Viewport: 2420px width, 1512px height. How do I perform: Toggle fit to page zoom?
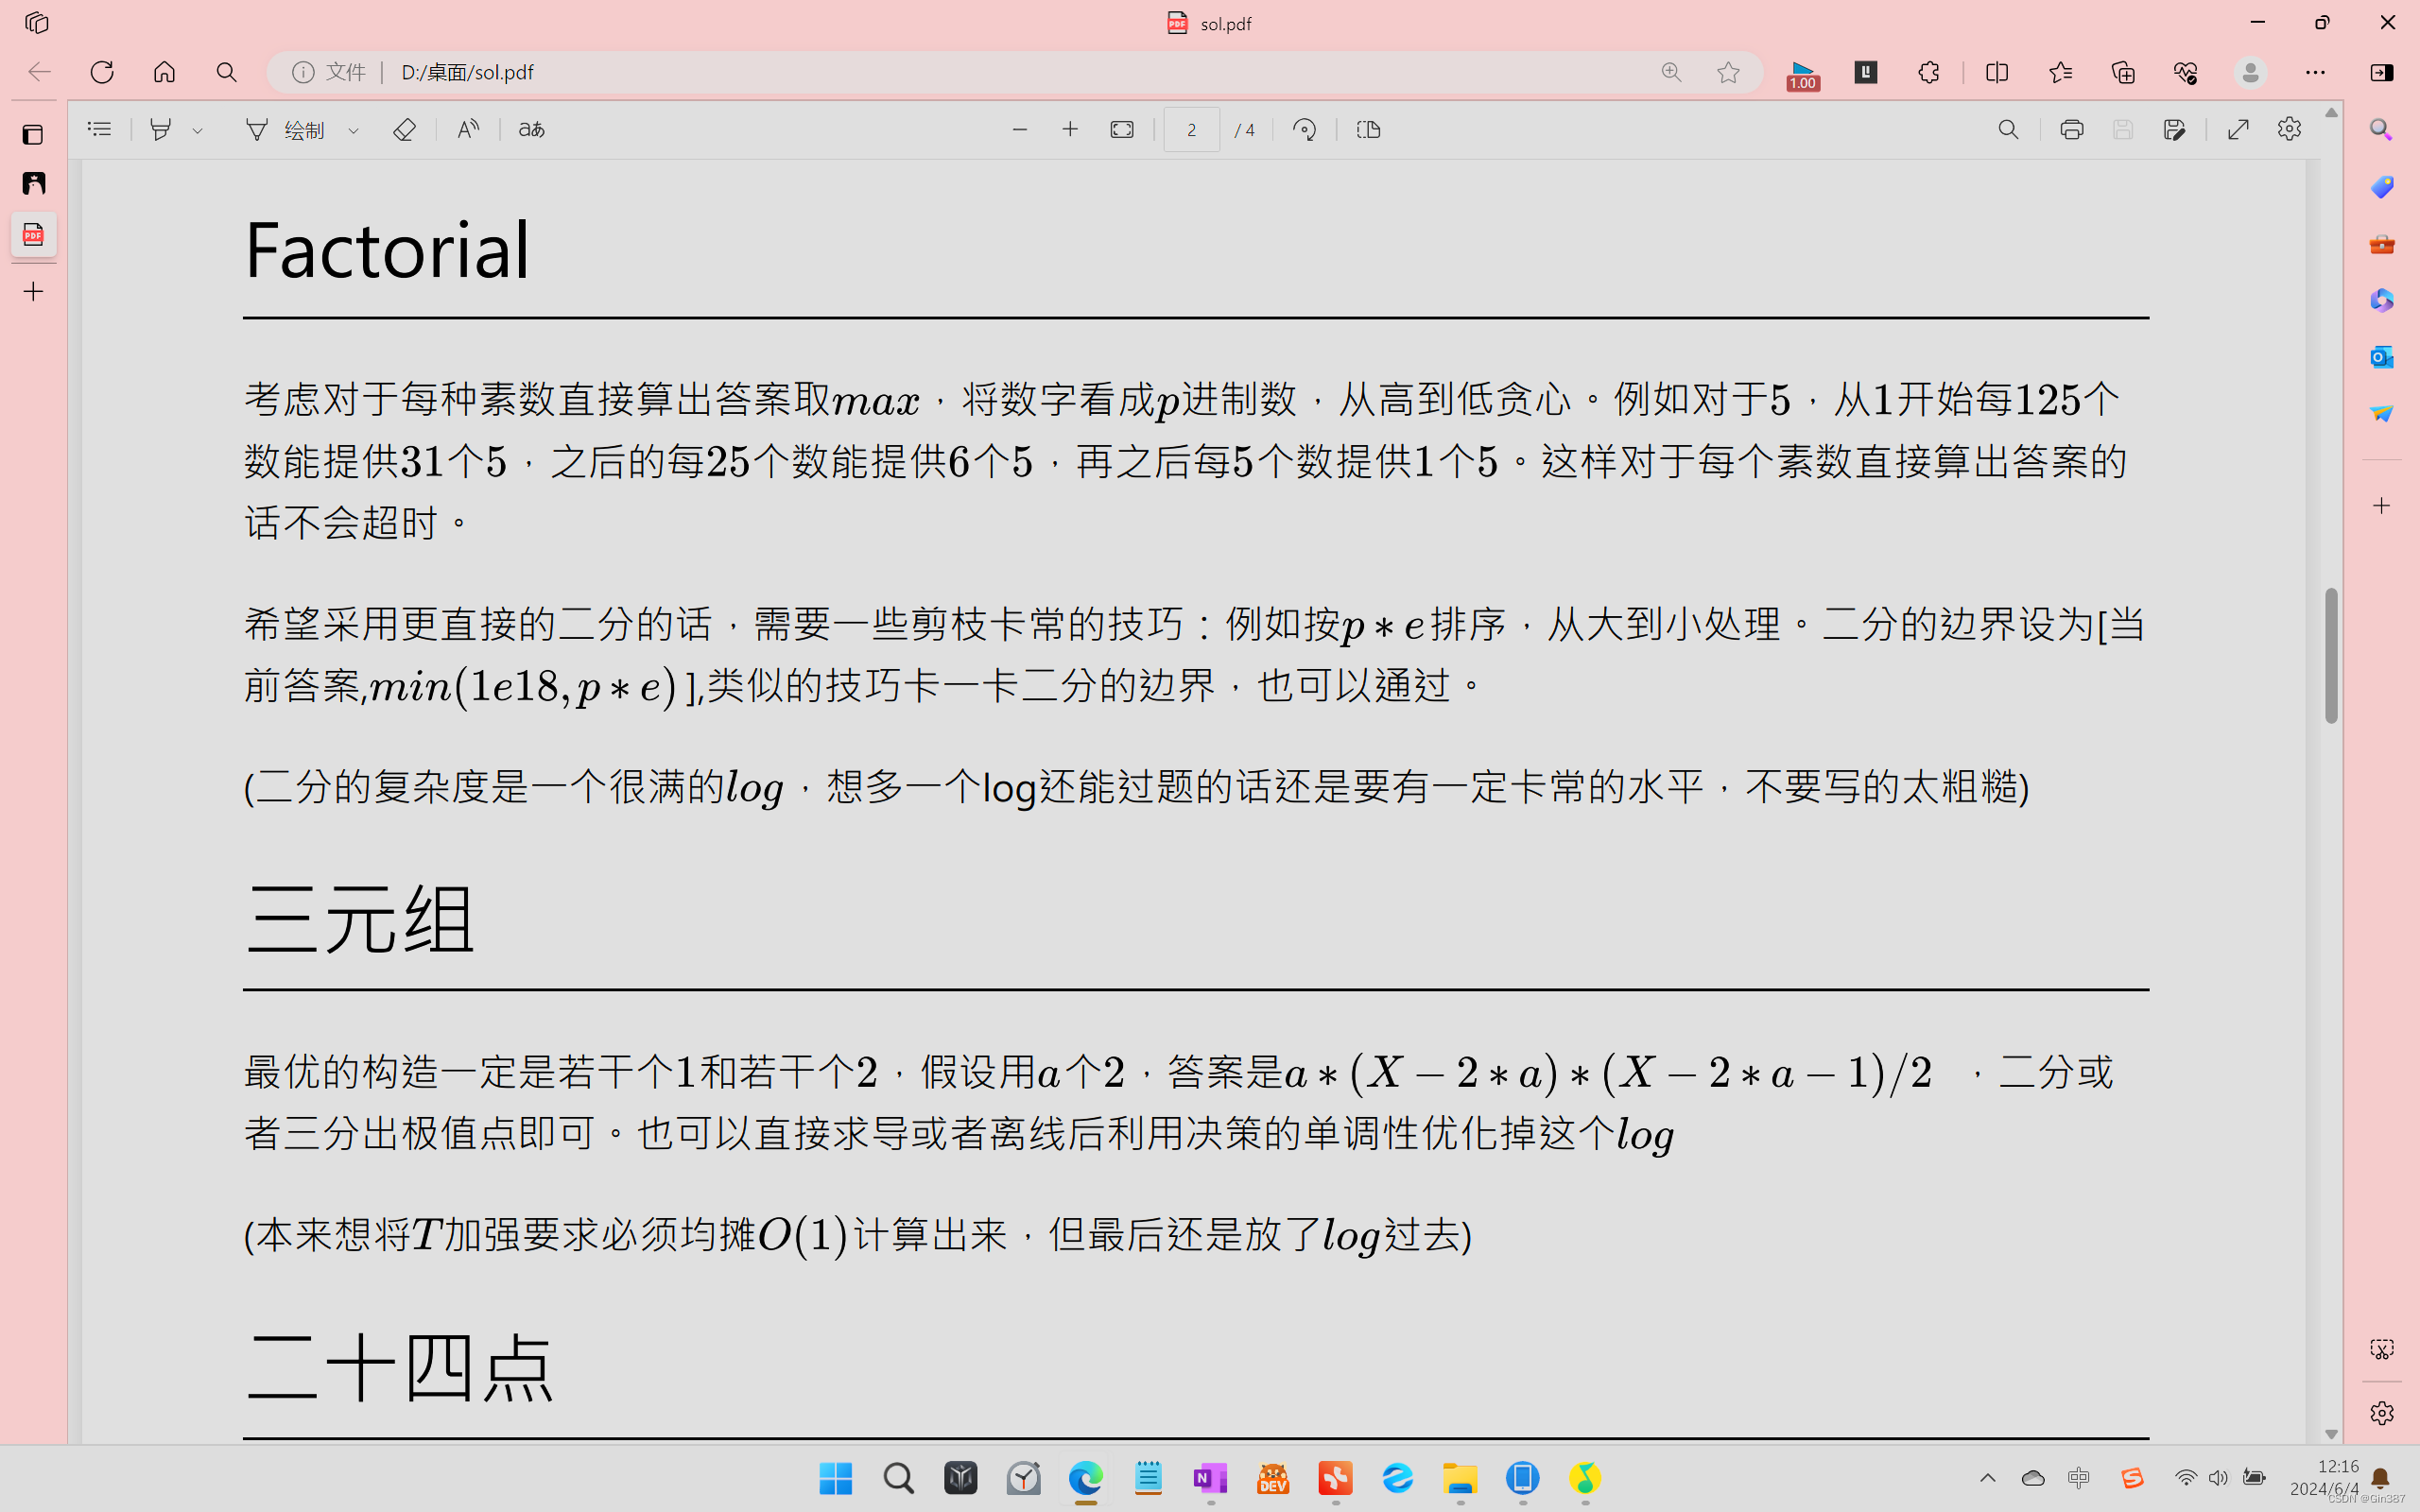[x=1121, y=129]
